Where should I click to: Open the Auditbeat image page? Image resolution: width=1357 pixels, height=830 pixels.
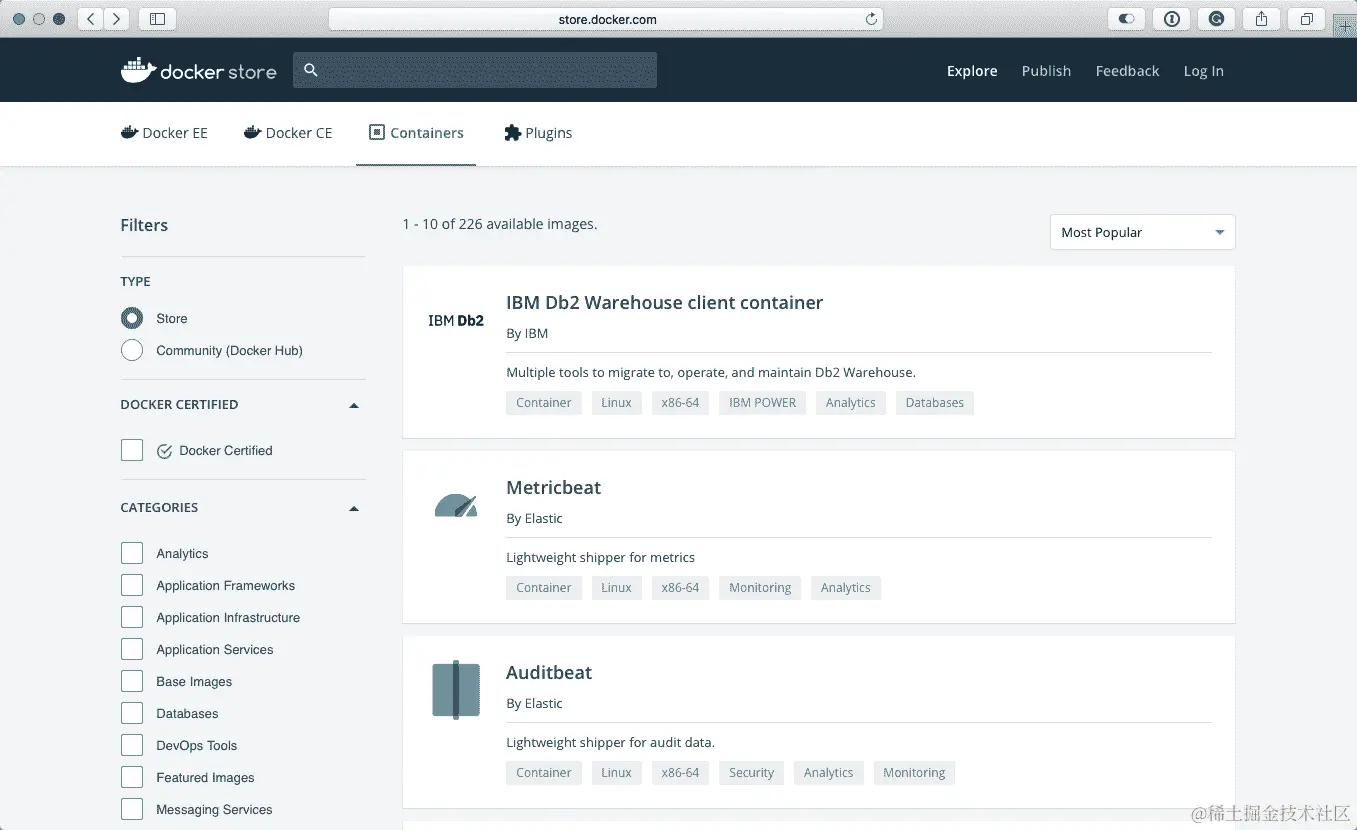pyautogui.click(x=549, y=672)
